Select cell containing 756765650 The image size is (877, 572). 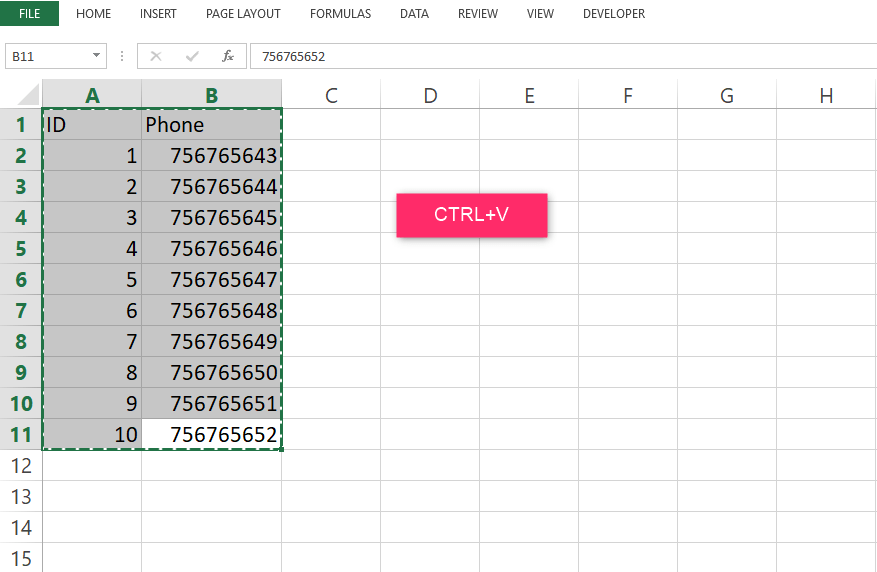211,372
